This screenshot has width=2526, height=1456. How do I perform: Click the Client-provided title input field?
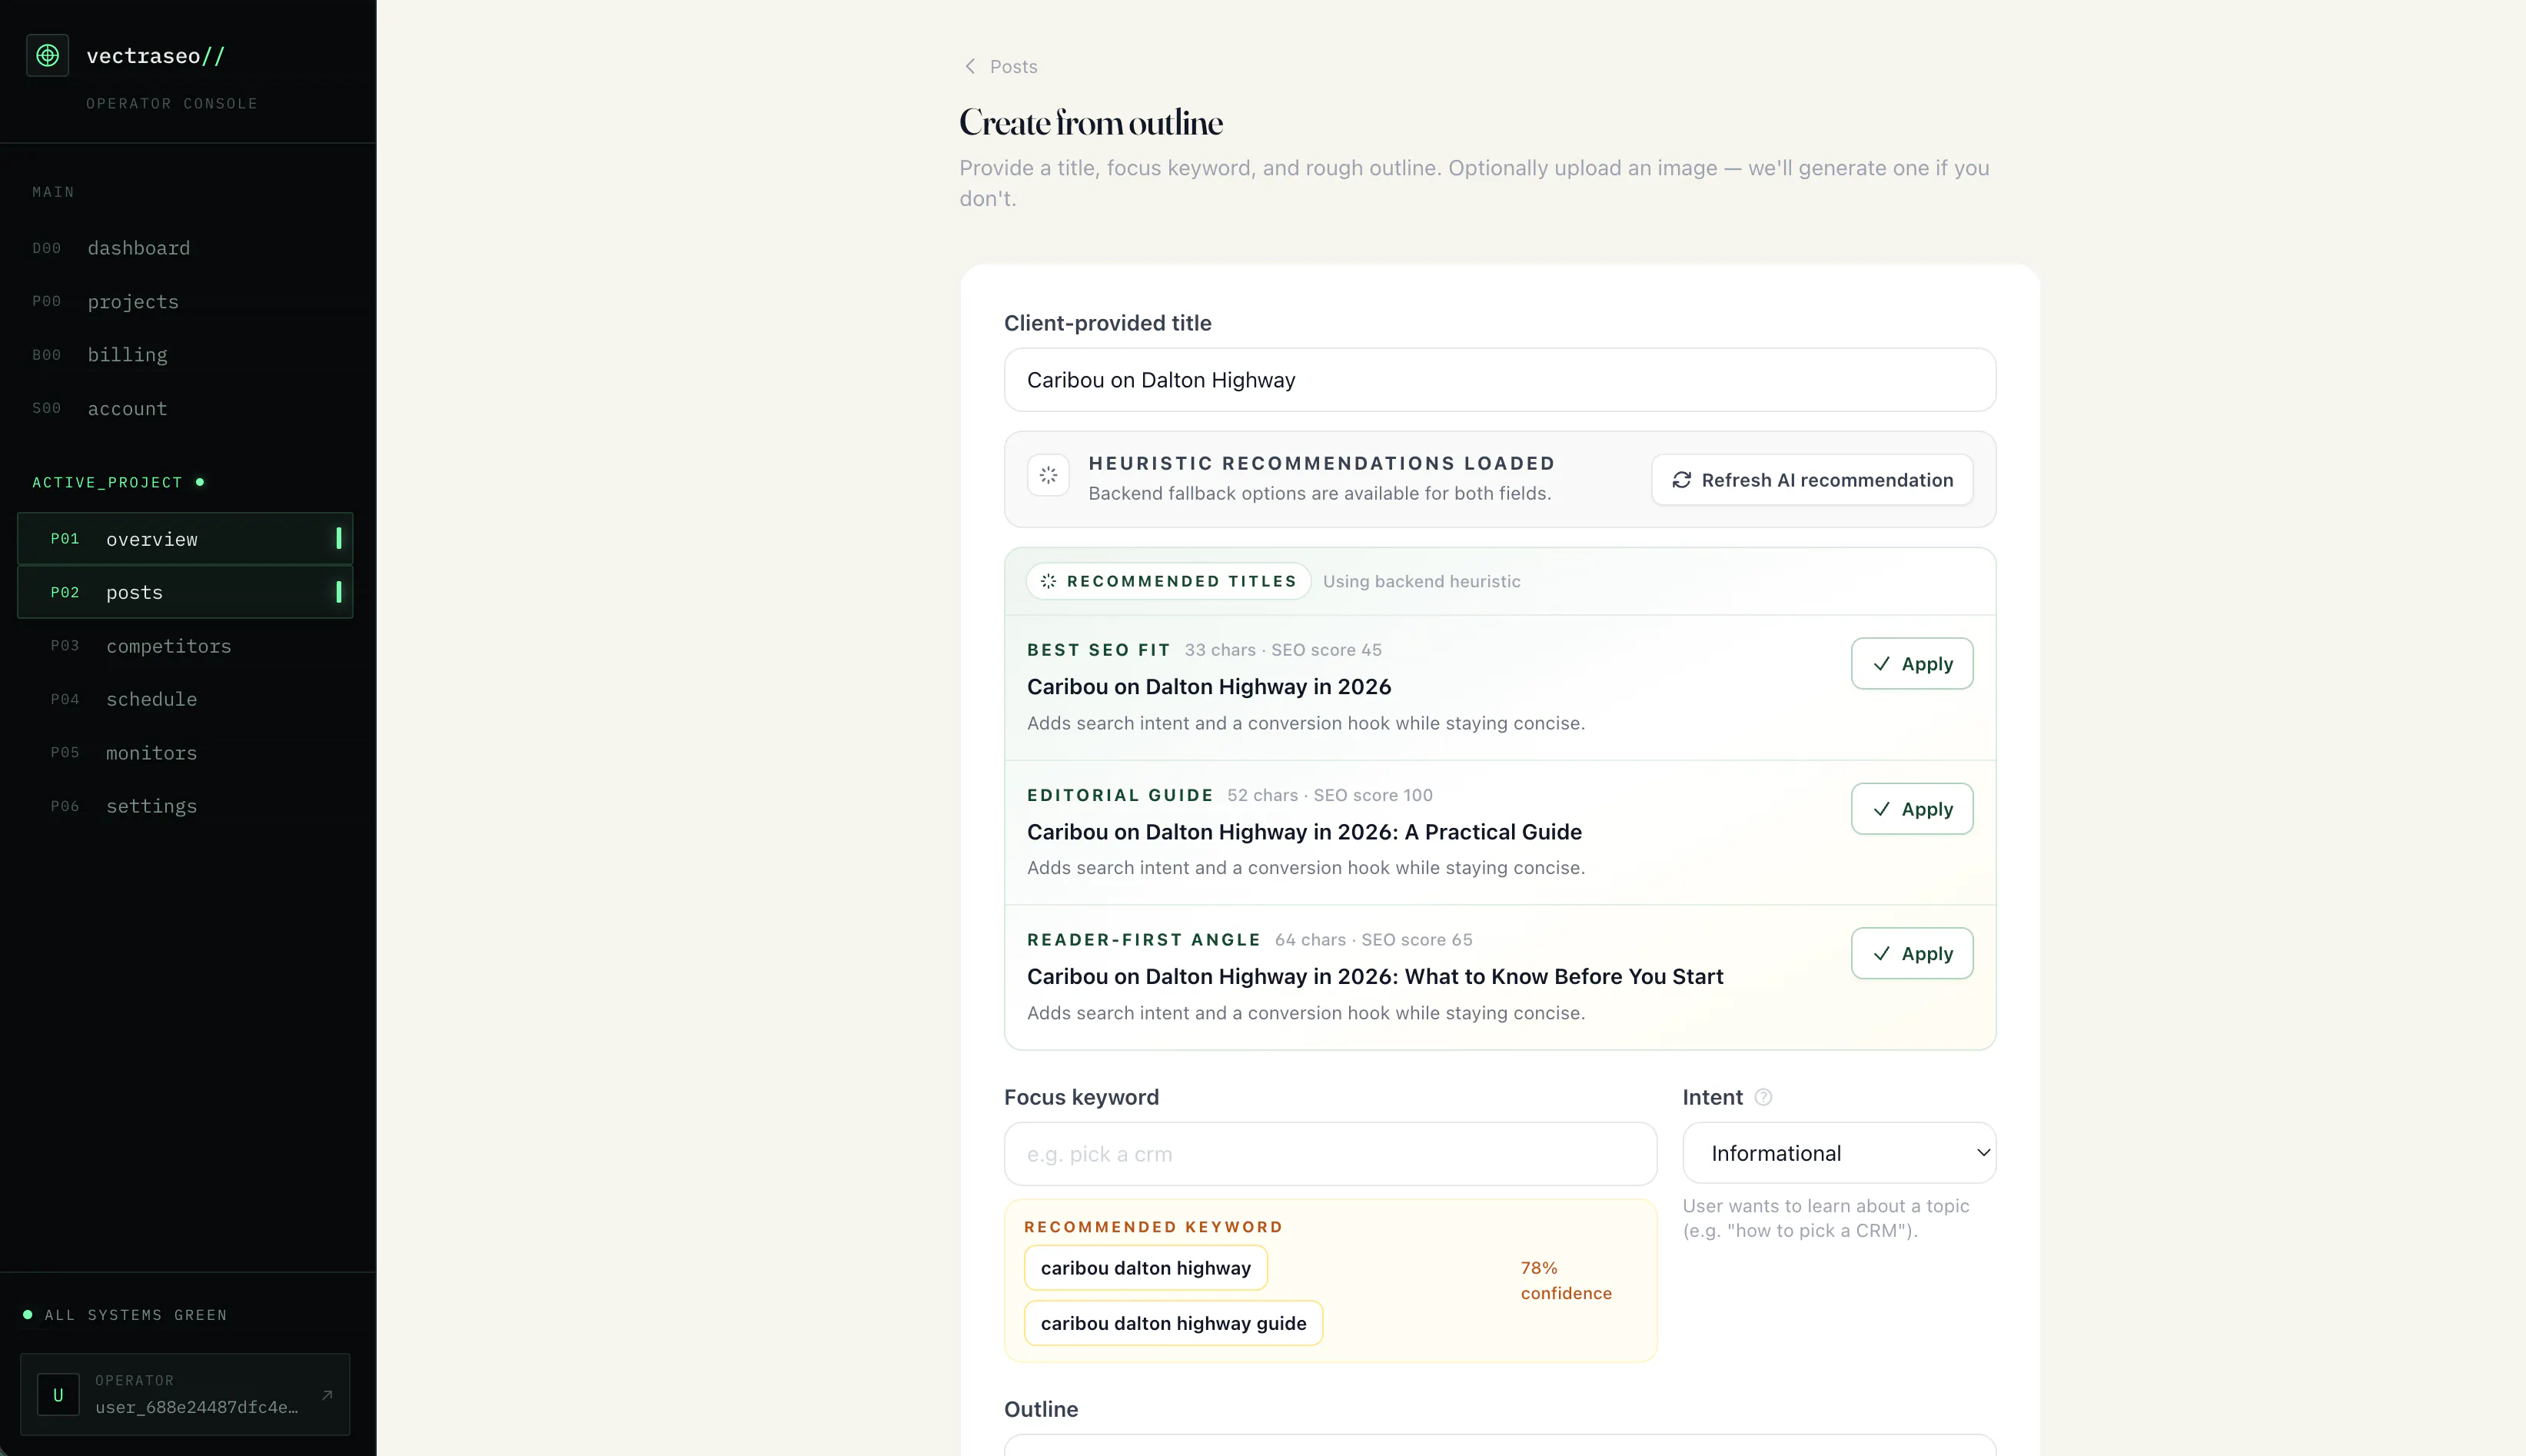(x=1499, y=380)
